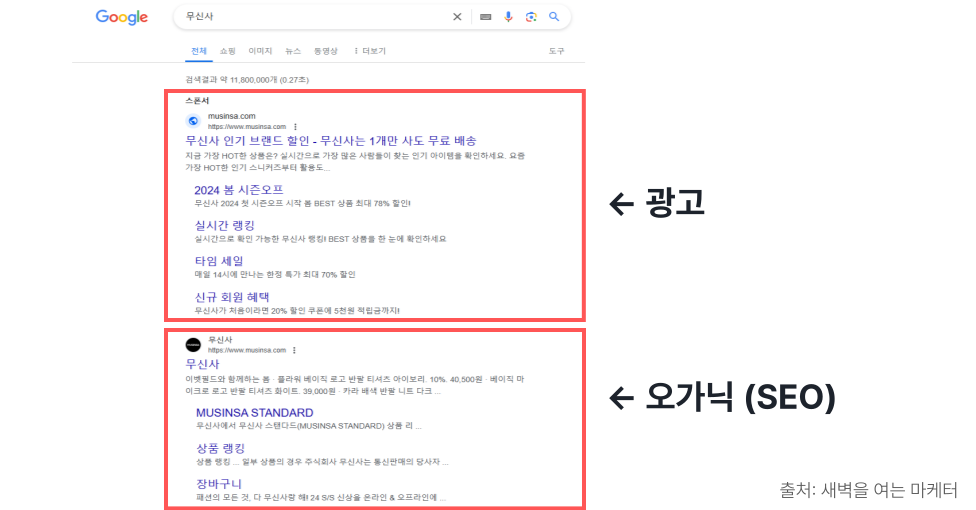Open the 도구 tools option
The height and width of the screenshot is (510, 976).
(x=556, y=51)
